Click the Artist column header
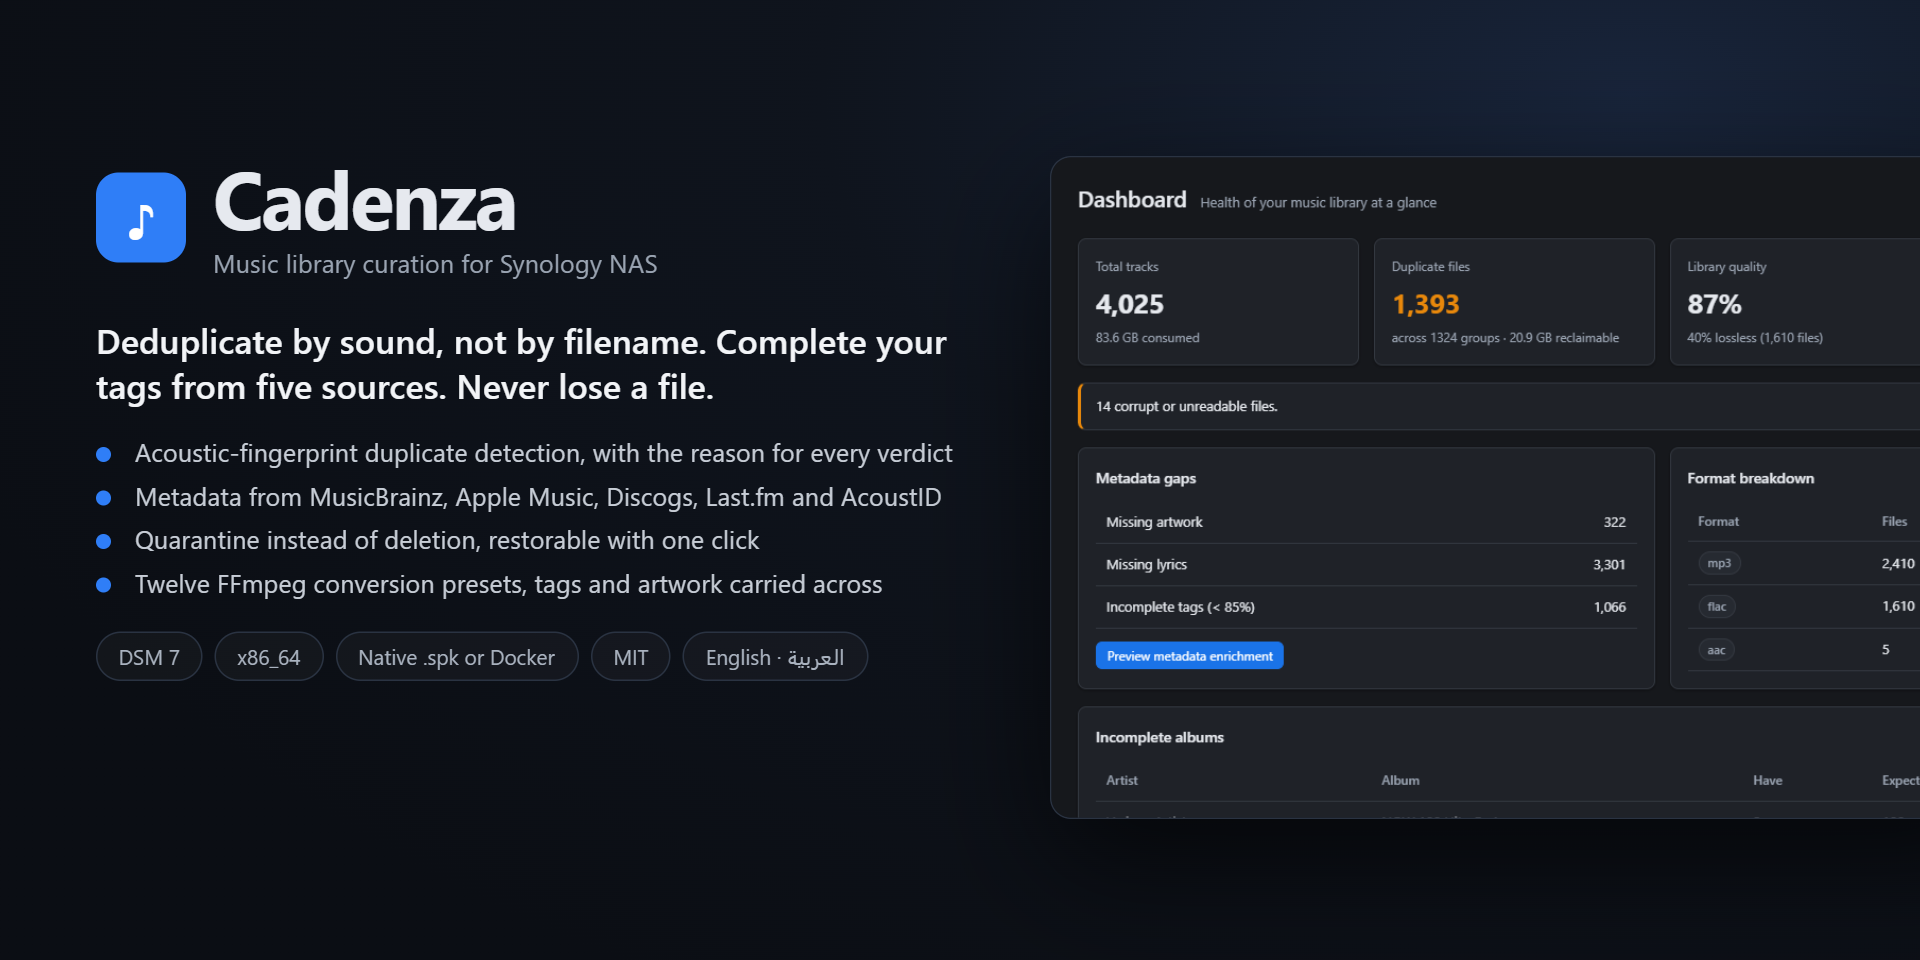1920x960 pixels. pos(1122,780)
